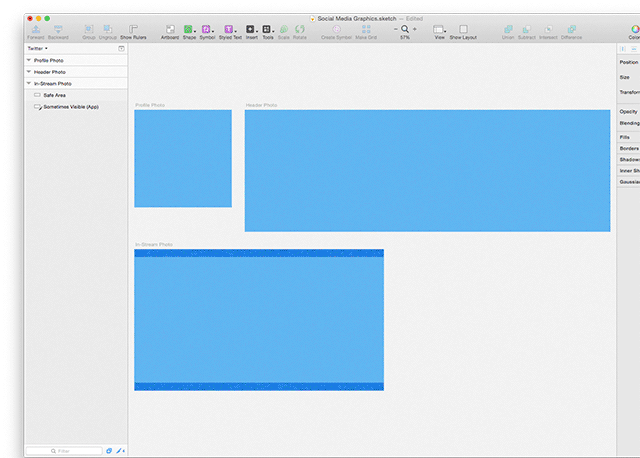Collapse the Profile Photo artboard group
The width and height of the screenshot is (640, 458).
(29, 60)
